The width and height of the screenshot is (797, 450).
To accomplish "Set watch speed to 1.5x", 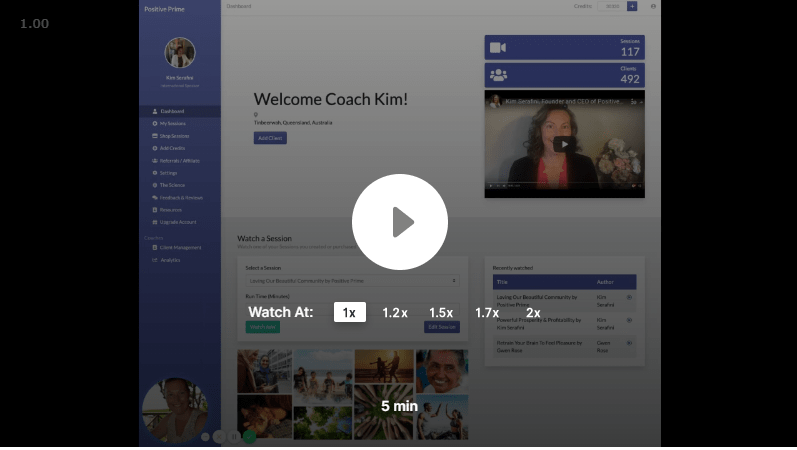I will 441,313.
